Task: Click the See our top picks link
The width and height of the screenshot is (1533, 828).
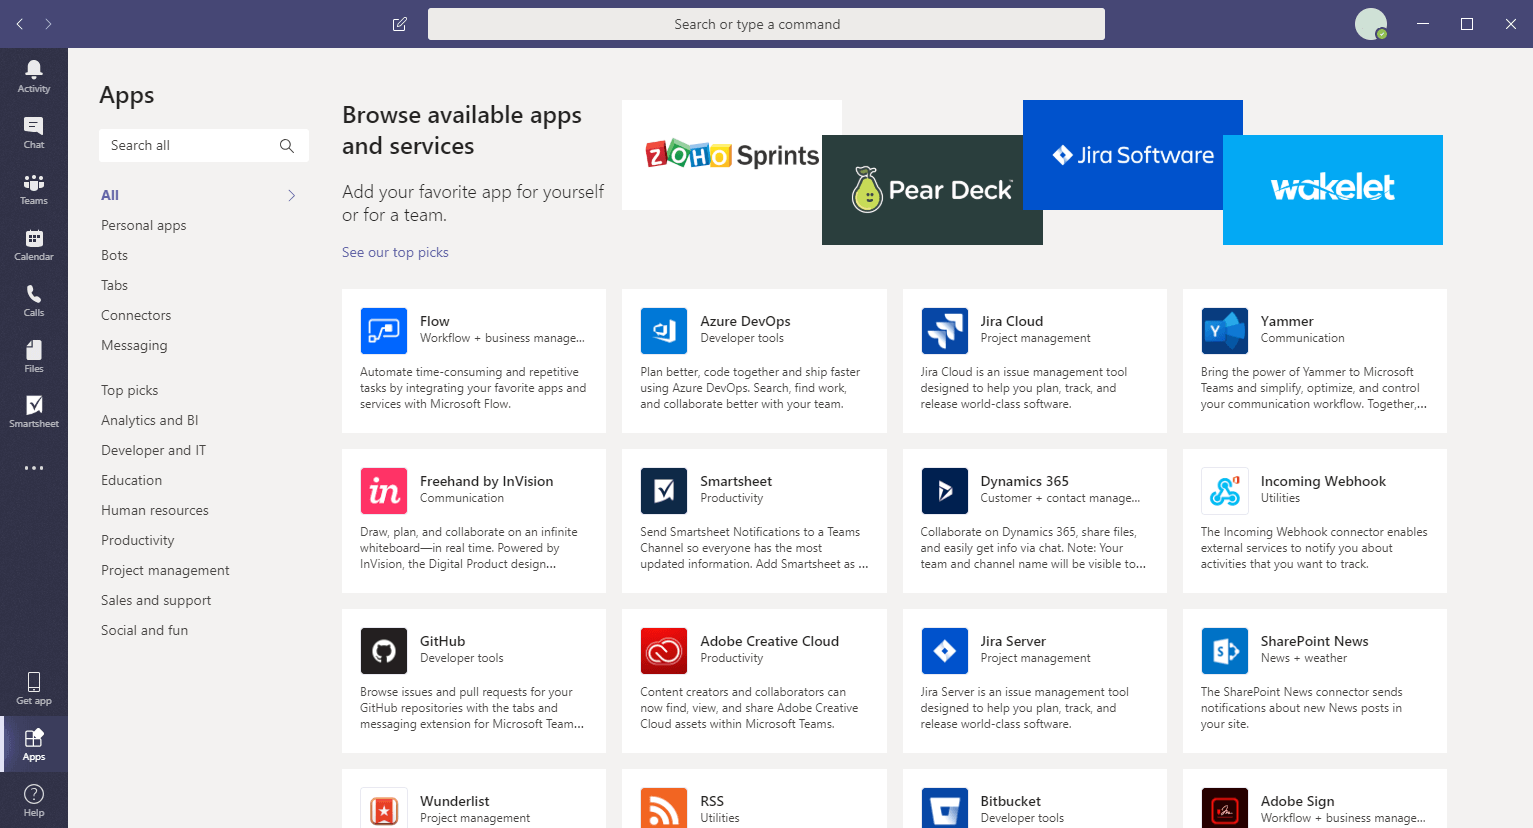Action: pos(395,252)
